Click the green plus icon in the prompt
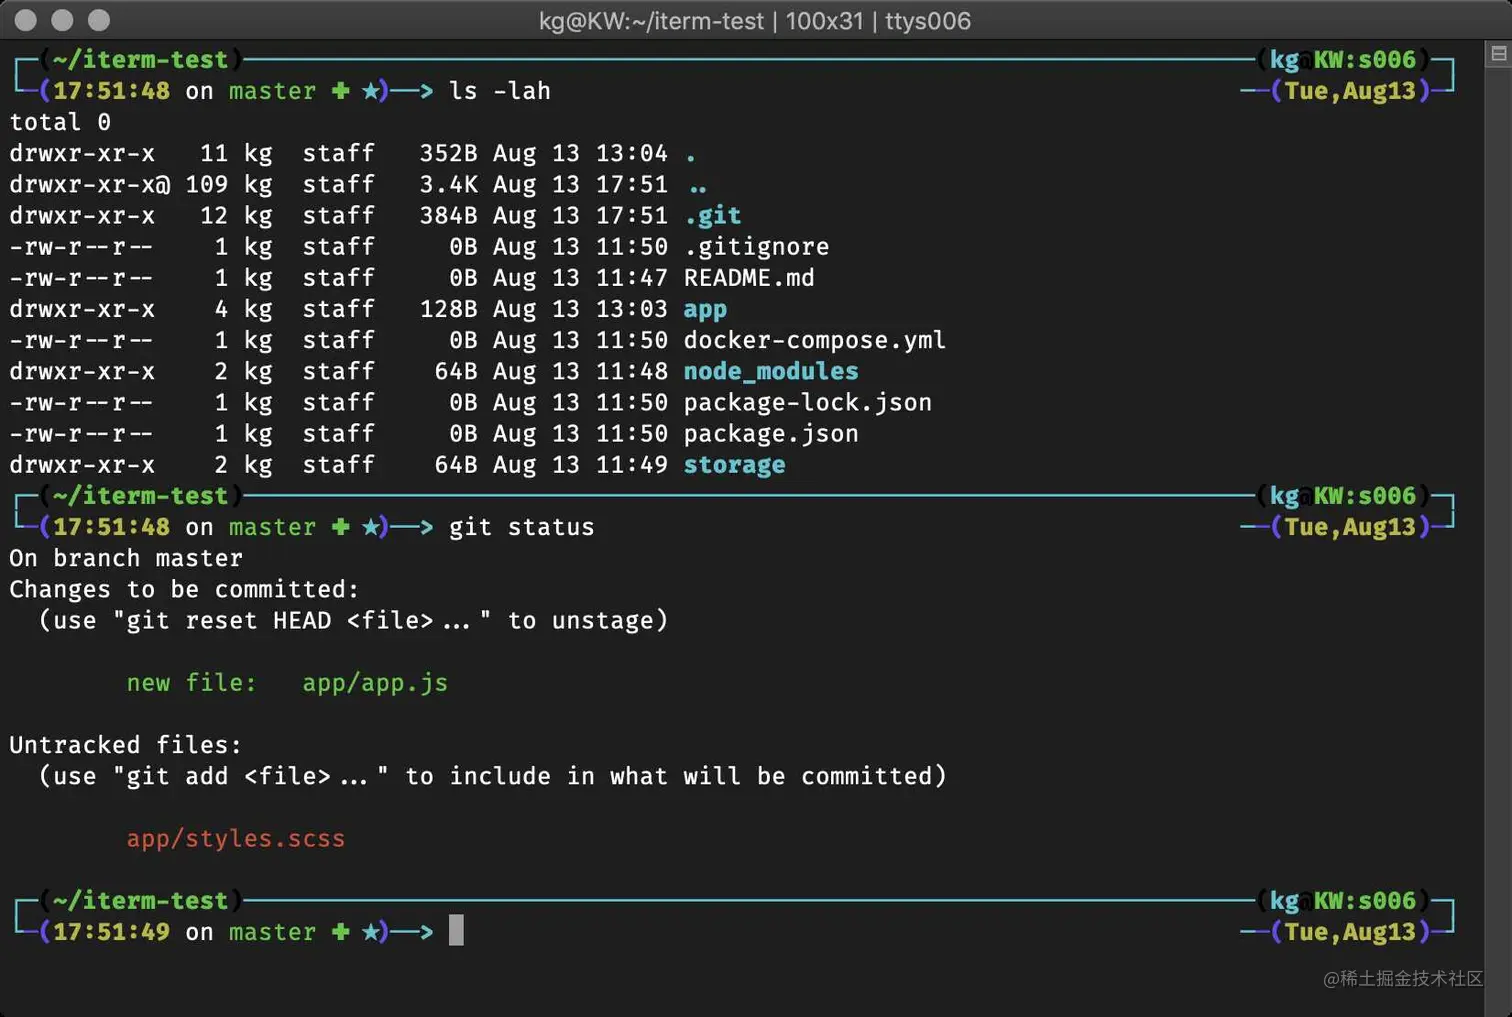 coord(340,91)
